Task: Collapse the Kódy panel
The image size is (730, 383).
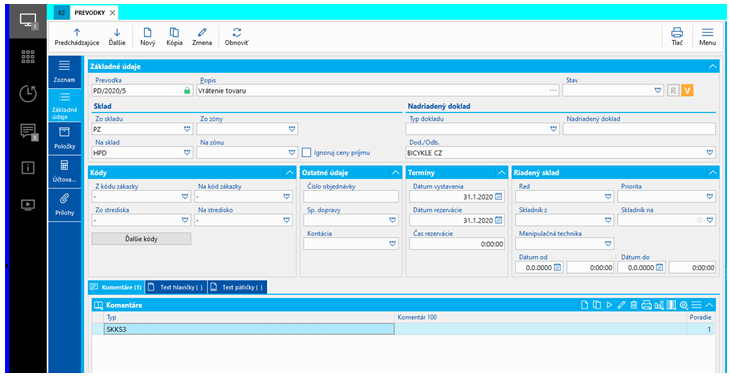Action: coord(290,173)
